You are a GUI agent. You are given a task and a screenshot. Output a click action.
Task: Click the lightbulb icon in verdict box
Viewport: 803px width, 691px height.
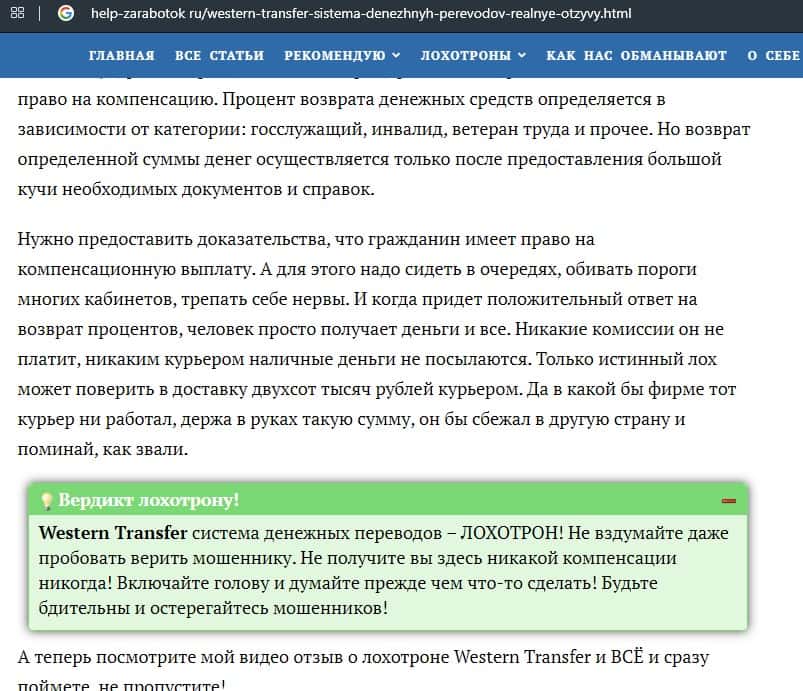pos(46,500)
